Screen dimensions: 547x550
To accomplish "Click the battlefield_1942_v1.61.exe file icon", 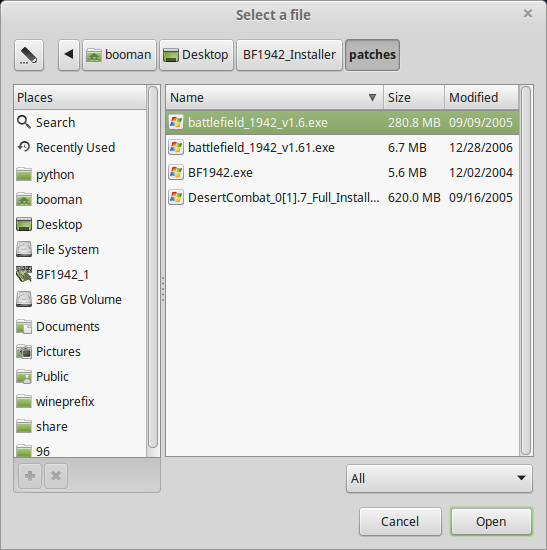I will [176, 147].
